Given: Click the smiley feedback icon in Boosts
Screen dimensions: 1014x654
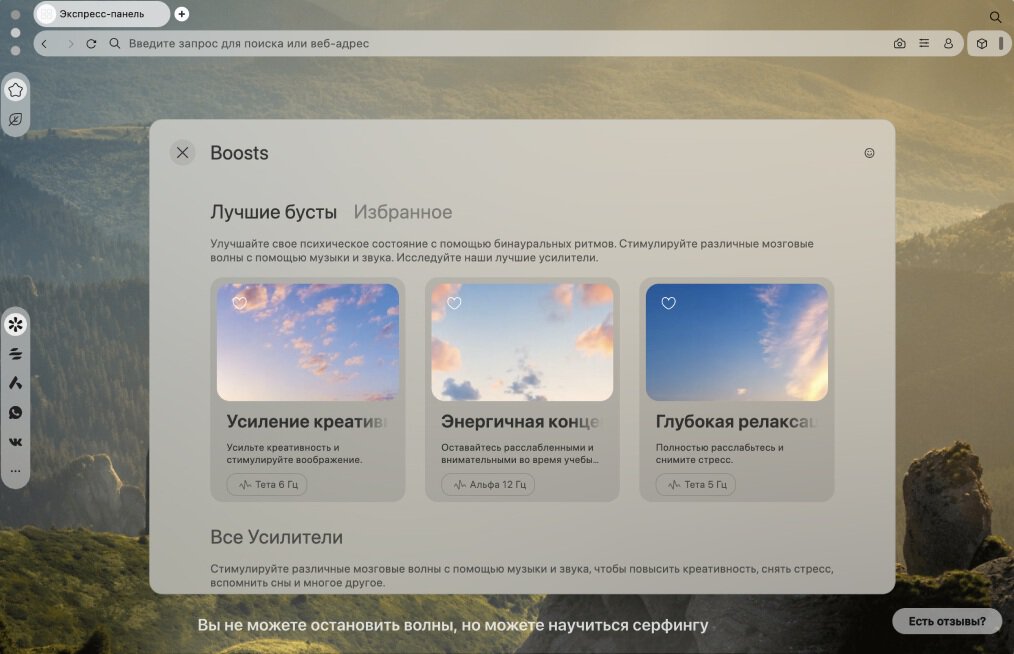Looking at the screenshot, I should pos(869,153).
